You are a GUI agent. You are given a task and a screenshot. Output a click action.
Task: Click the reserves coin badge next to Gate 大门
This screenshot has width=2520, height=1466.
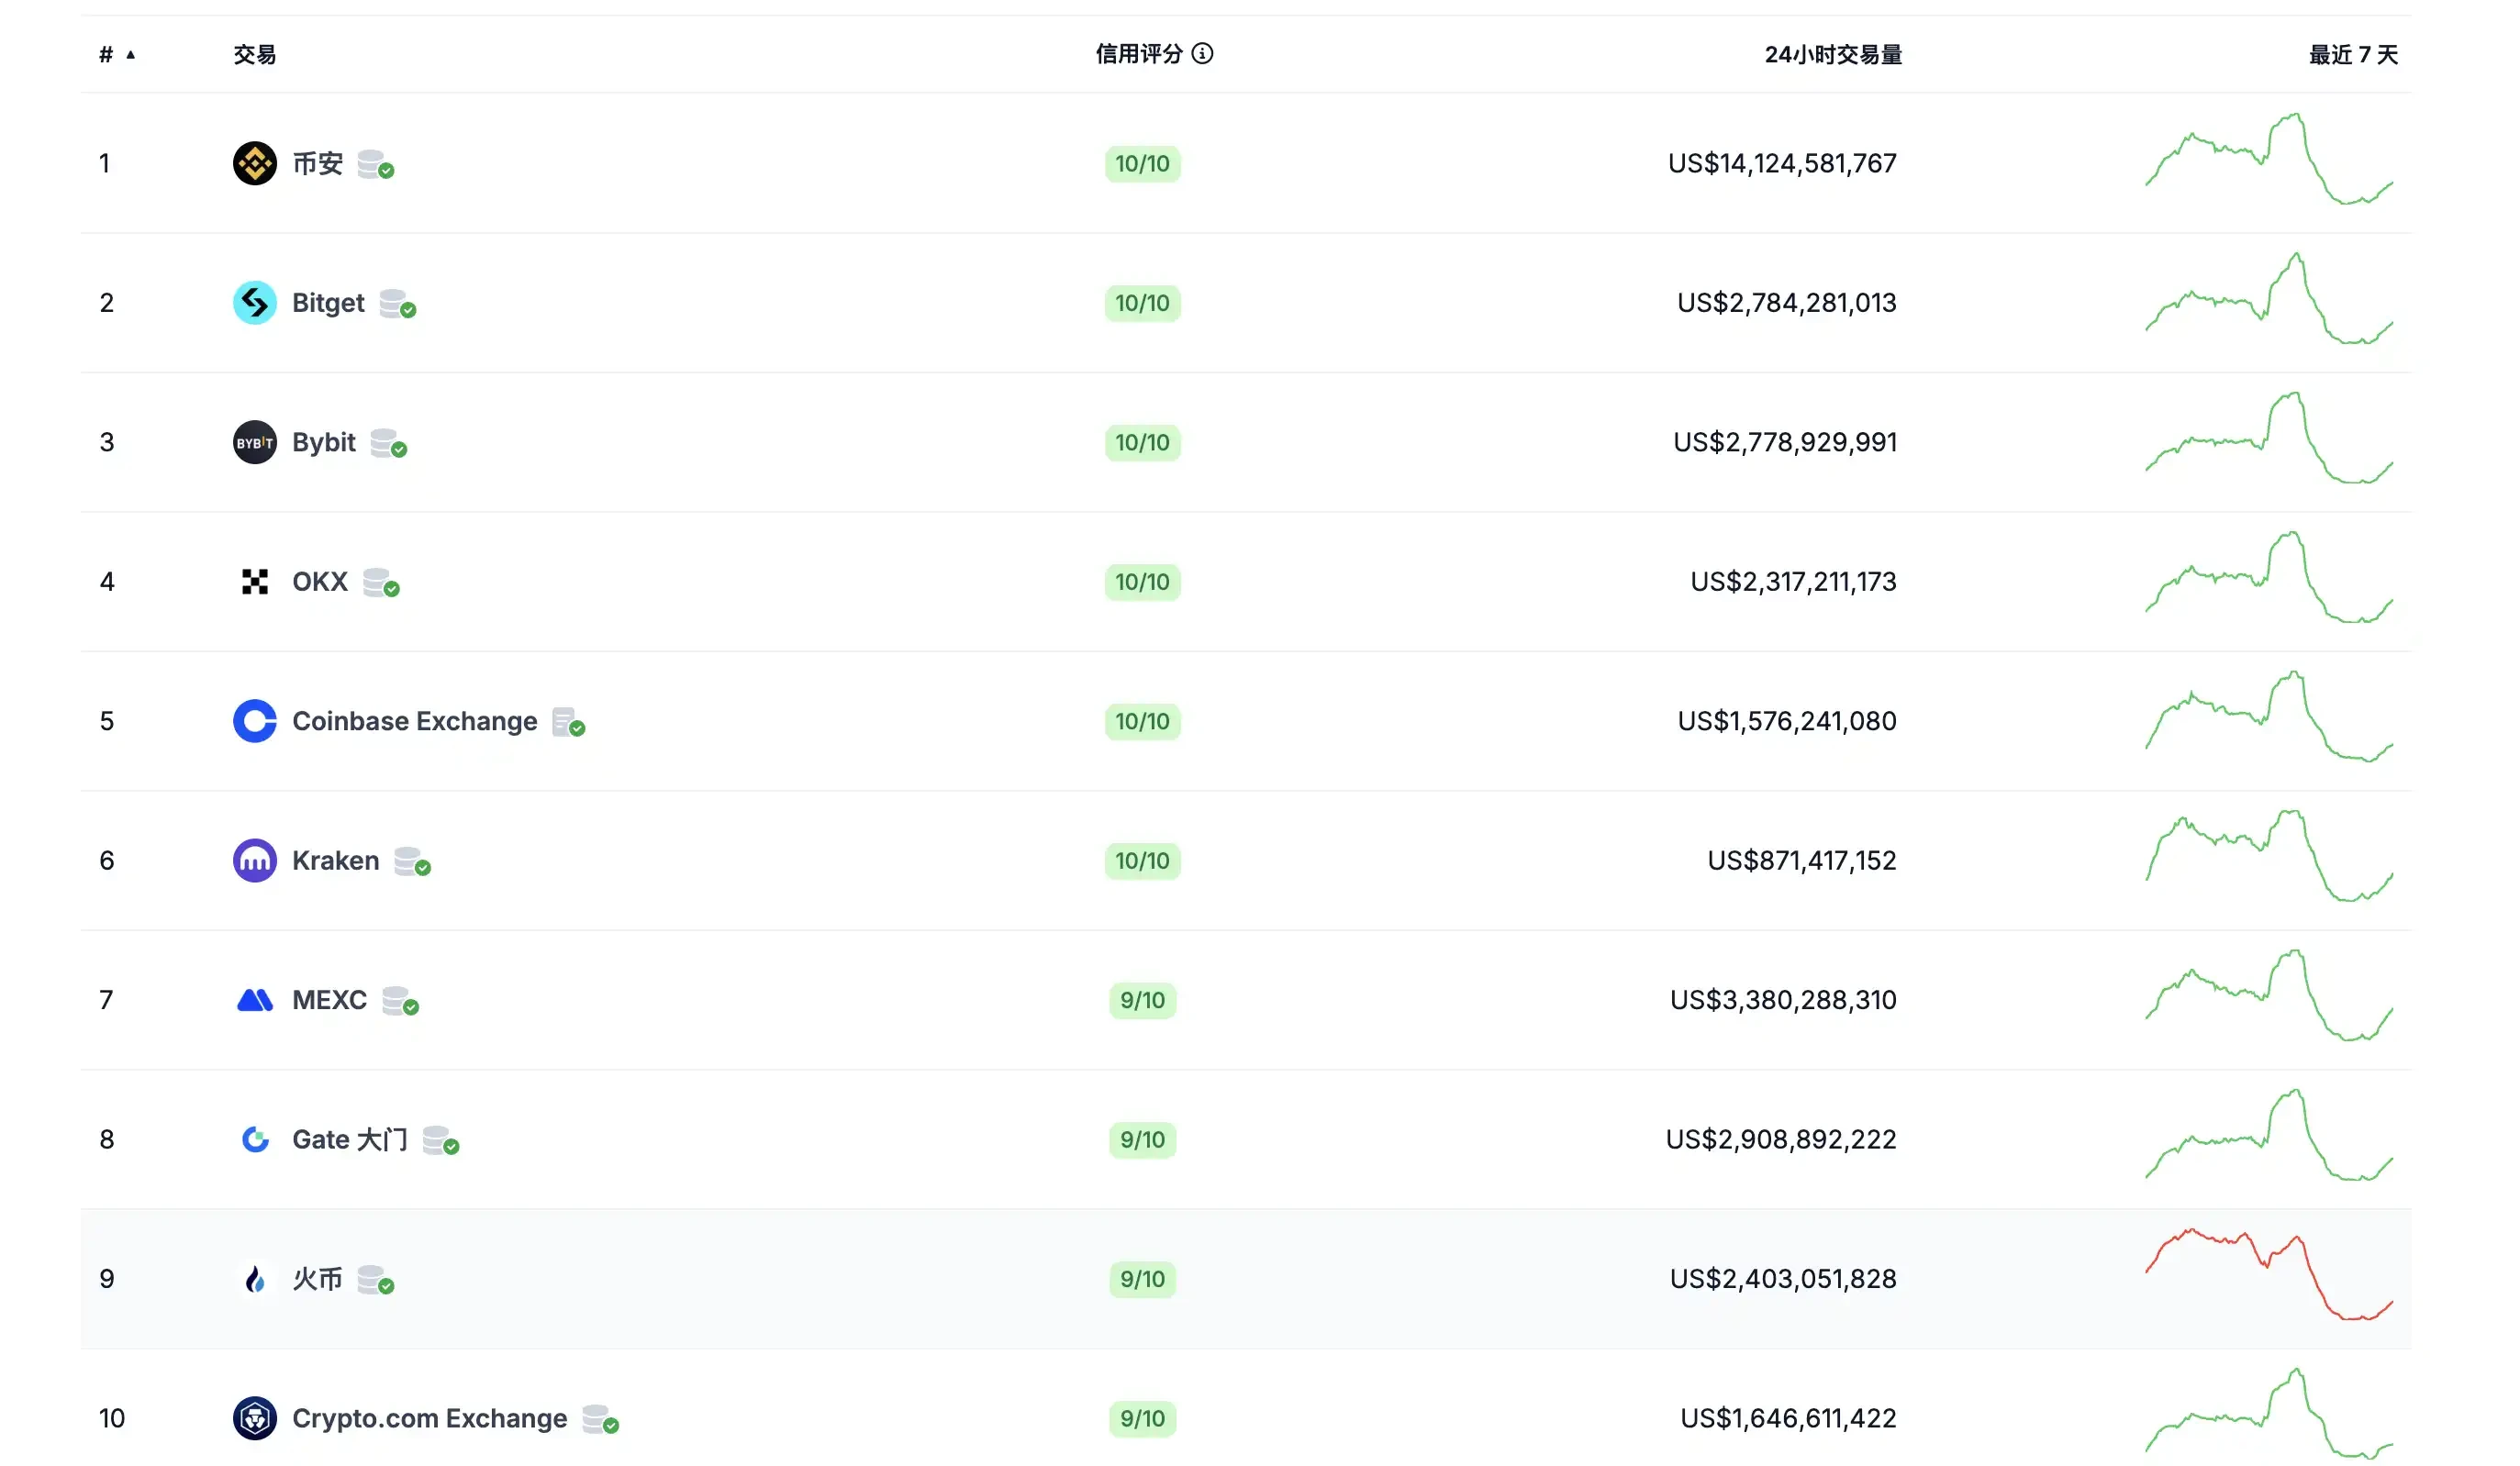pyautogui.click(x=440, y=1140)
